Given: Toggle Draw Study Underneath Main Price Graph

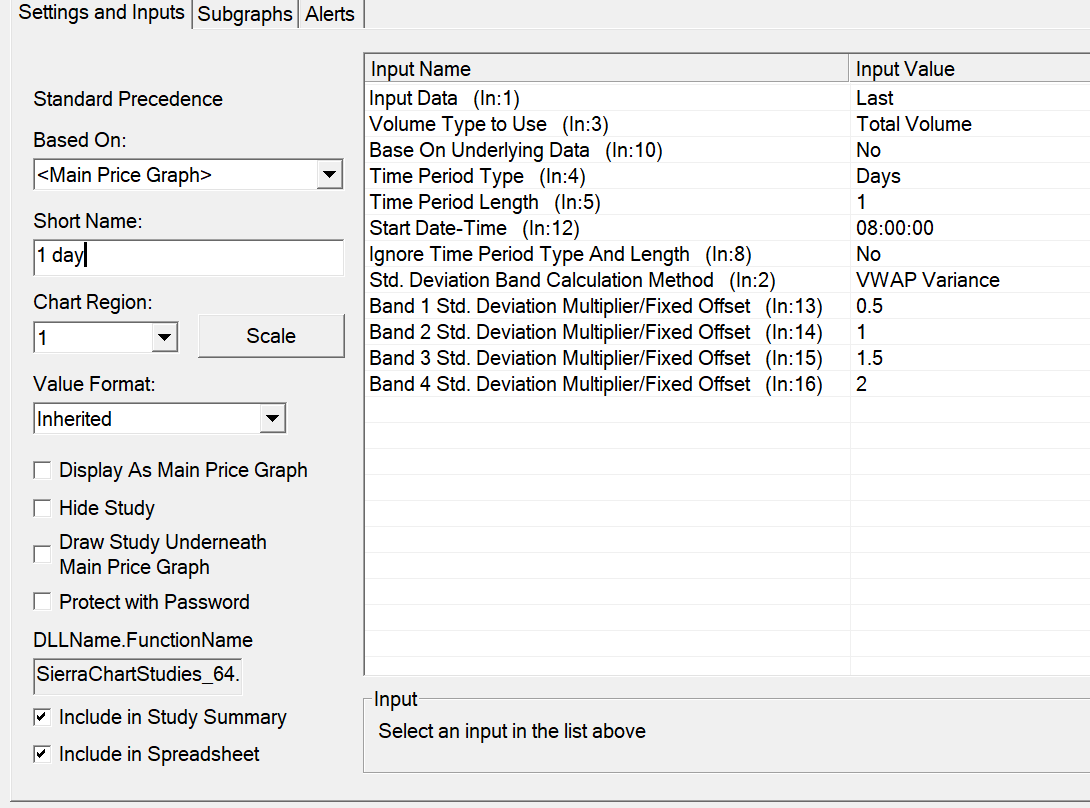Looking at the screenshot, I should coord(42,554).
